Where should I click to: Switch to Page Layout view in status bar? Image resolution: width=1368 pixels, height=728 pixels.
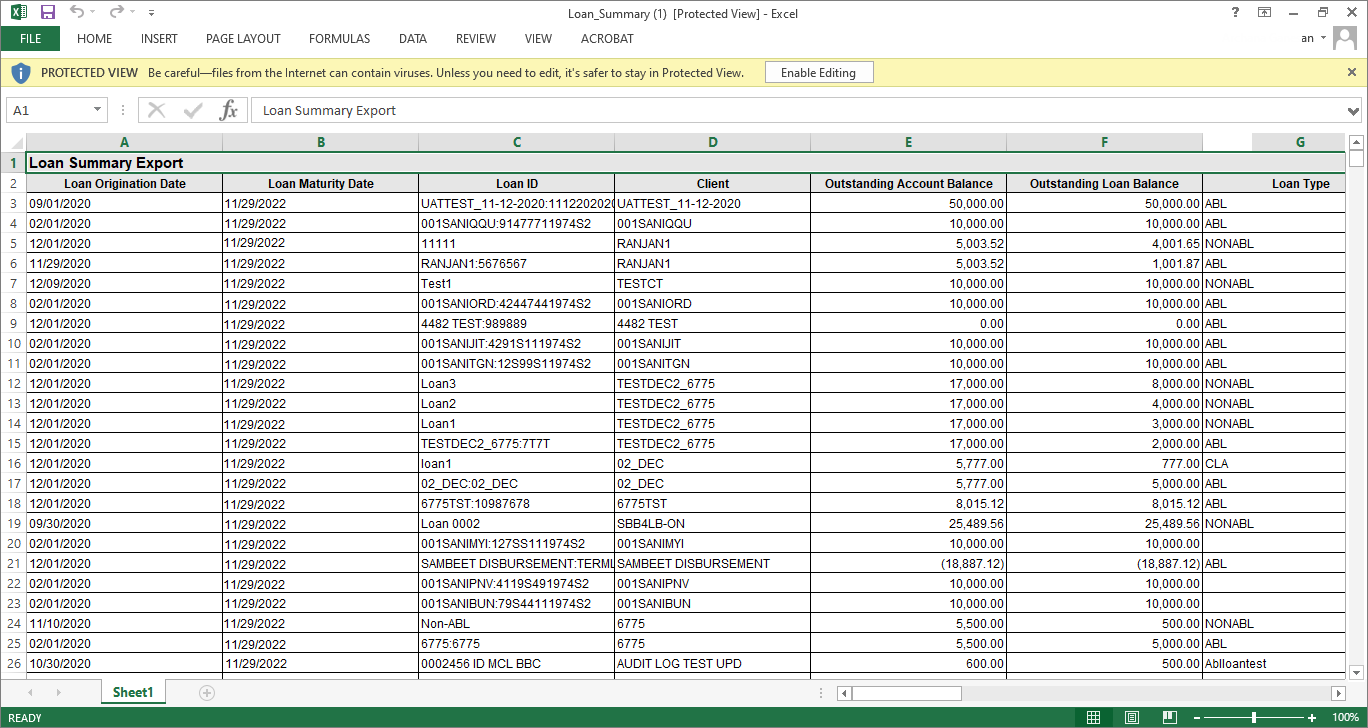pos(1131,717)
